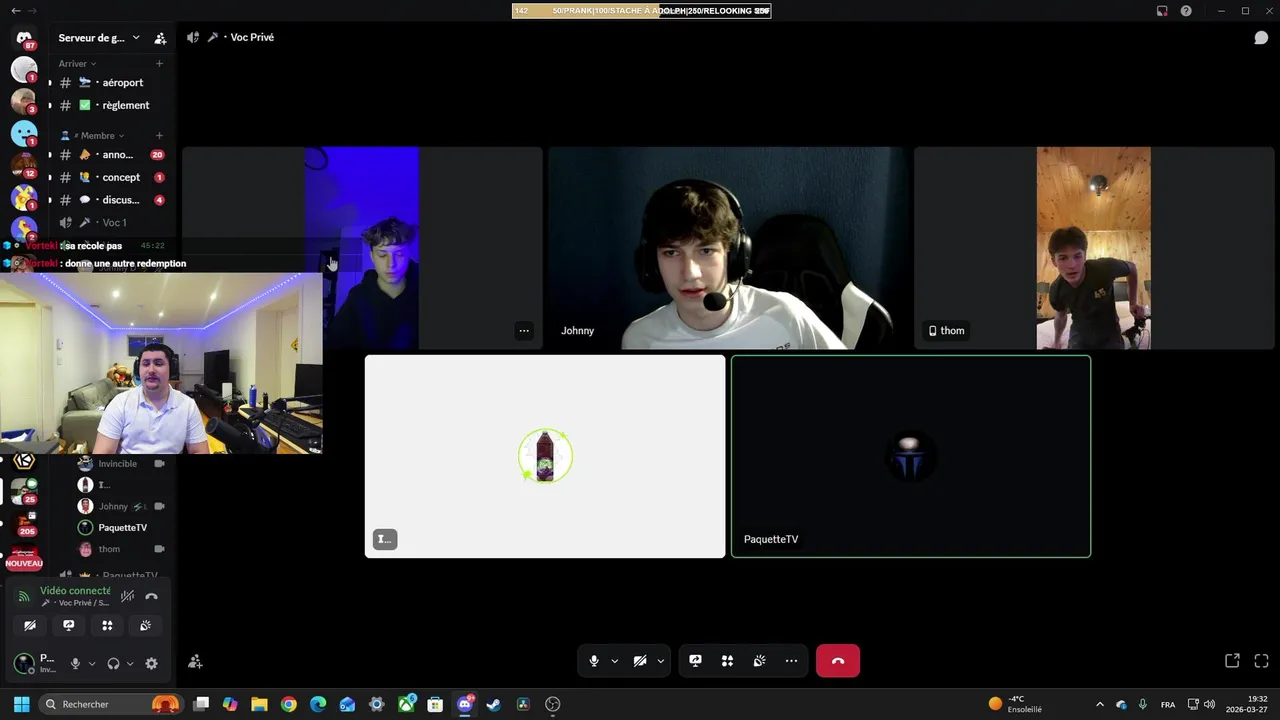The image size is (1280, 720).
Task: Focus thom's video tile
Action: click(x=1094, y=248)
